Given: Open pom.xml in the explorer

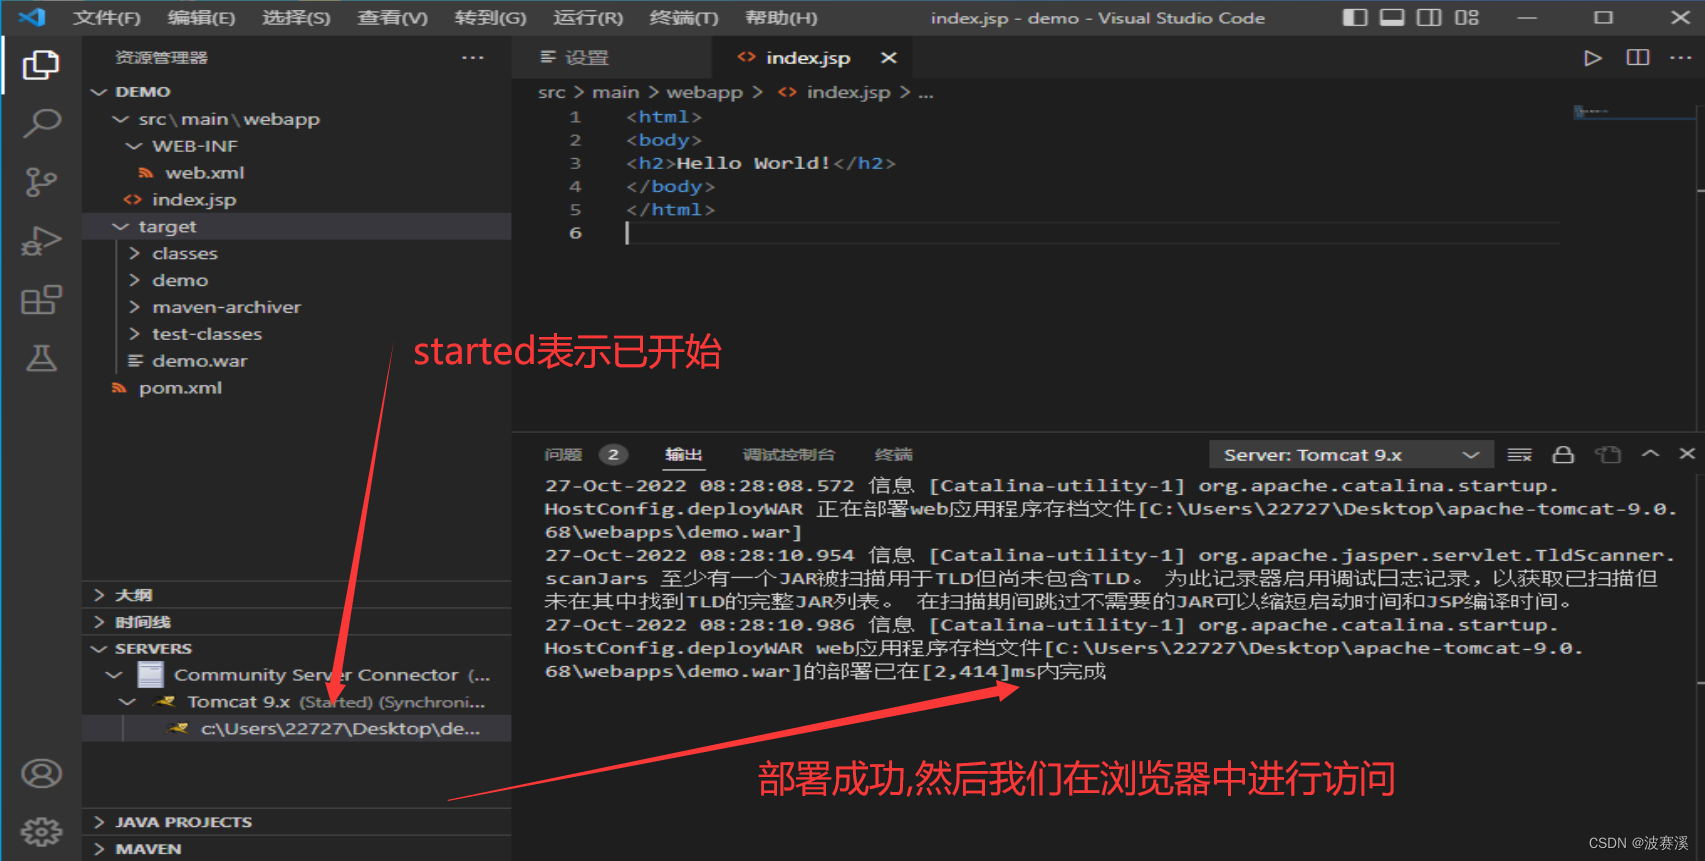Looking at the screenshot, I should (x=296, y=388).
